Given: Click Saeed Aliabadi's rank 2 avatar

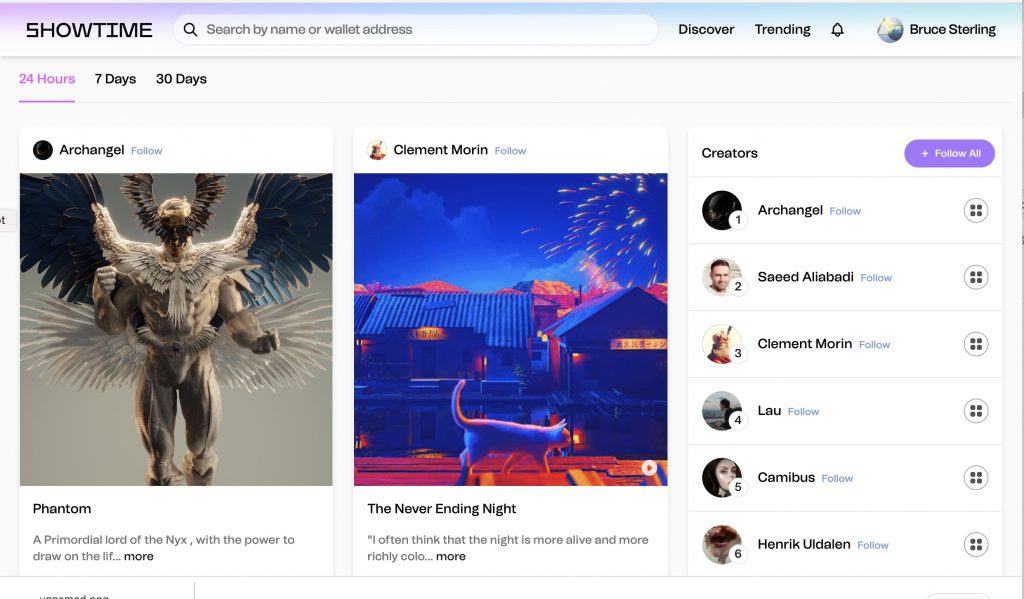Looking at the screenshot, I should coord(722,277).
